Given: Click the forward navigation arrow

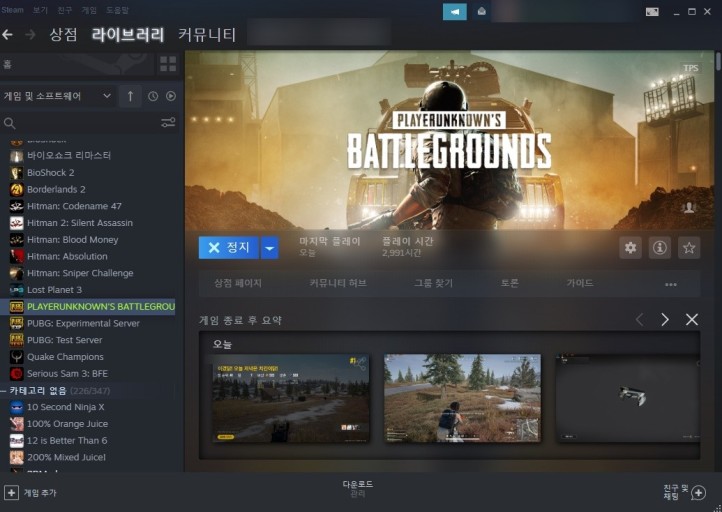Looking at the screenshot, I should point(30,35).
